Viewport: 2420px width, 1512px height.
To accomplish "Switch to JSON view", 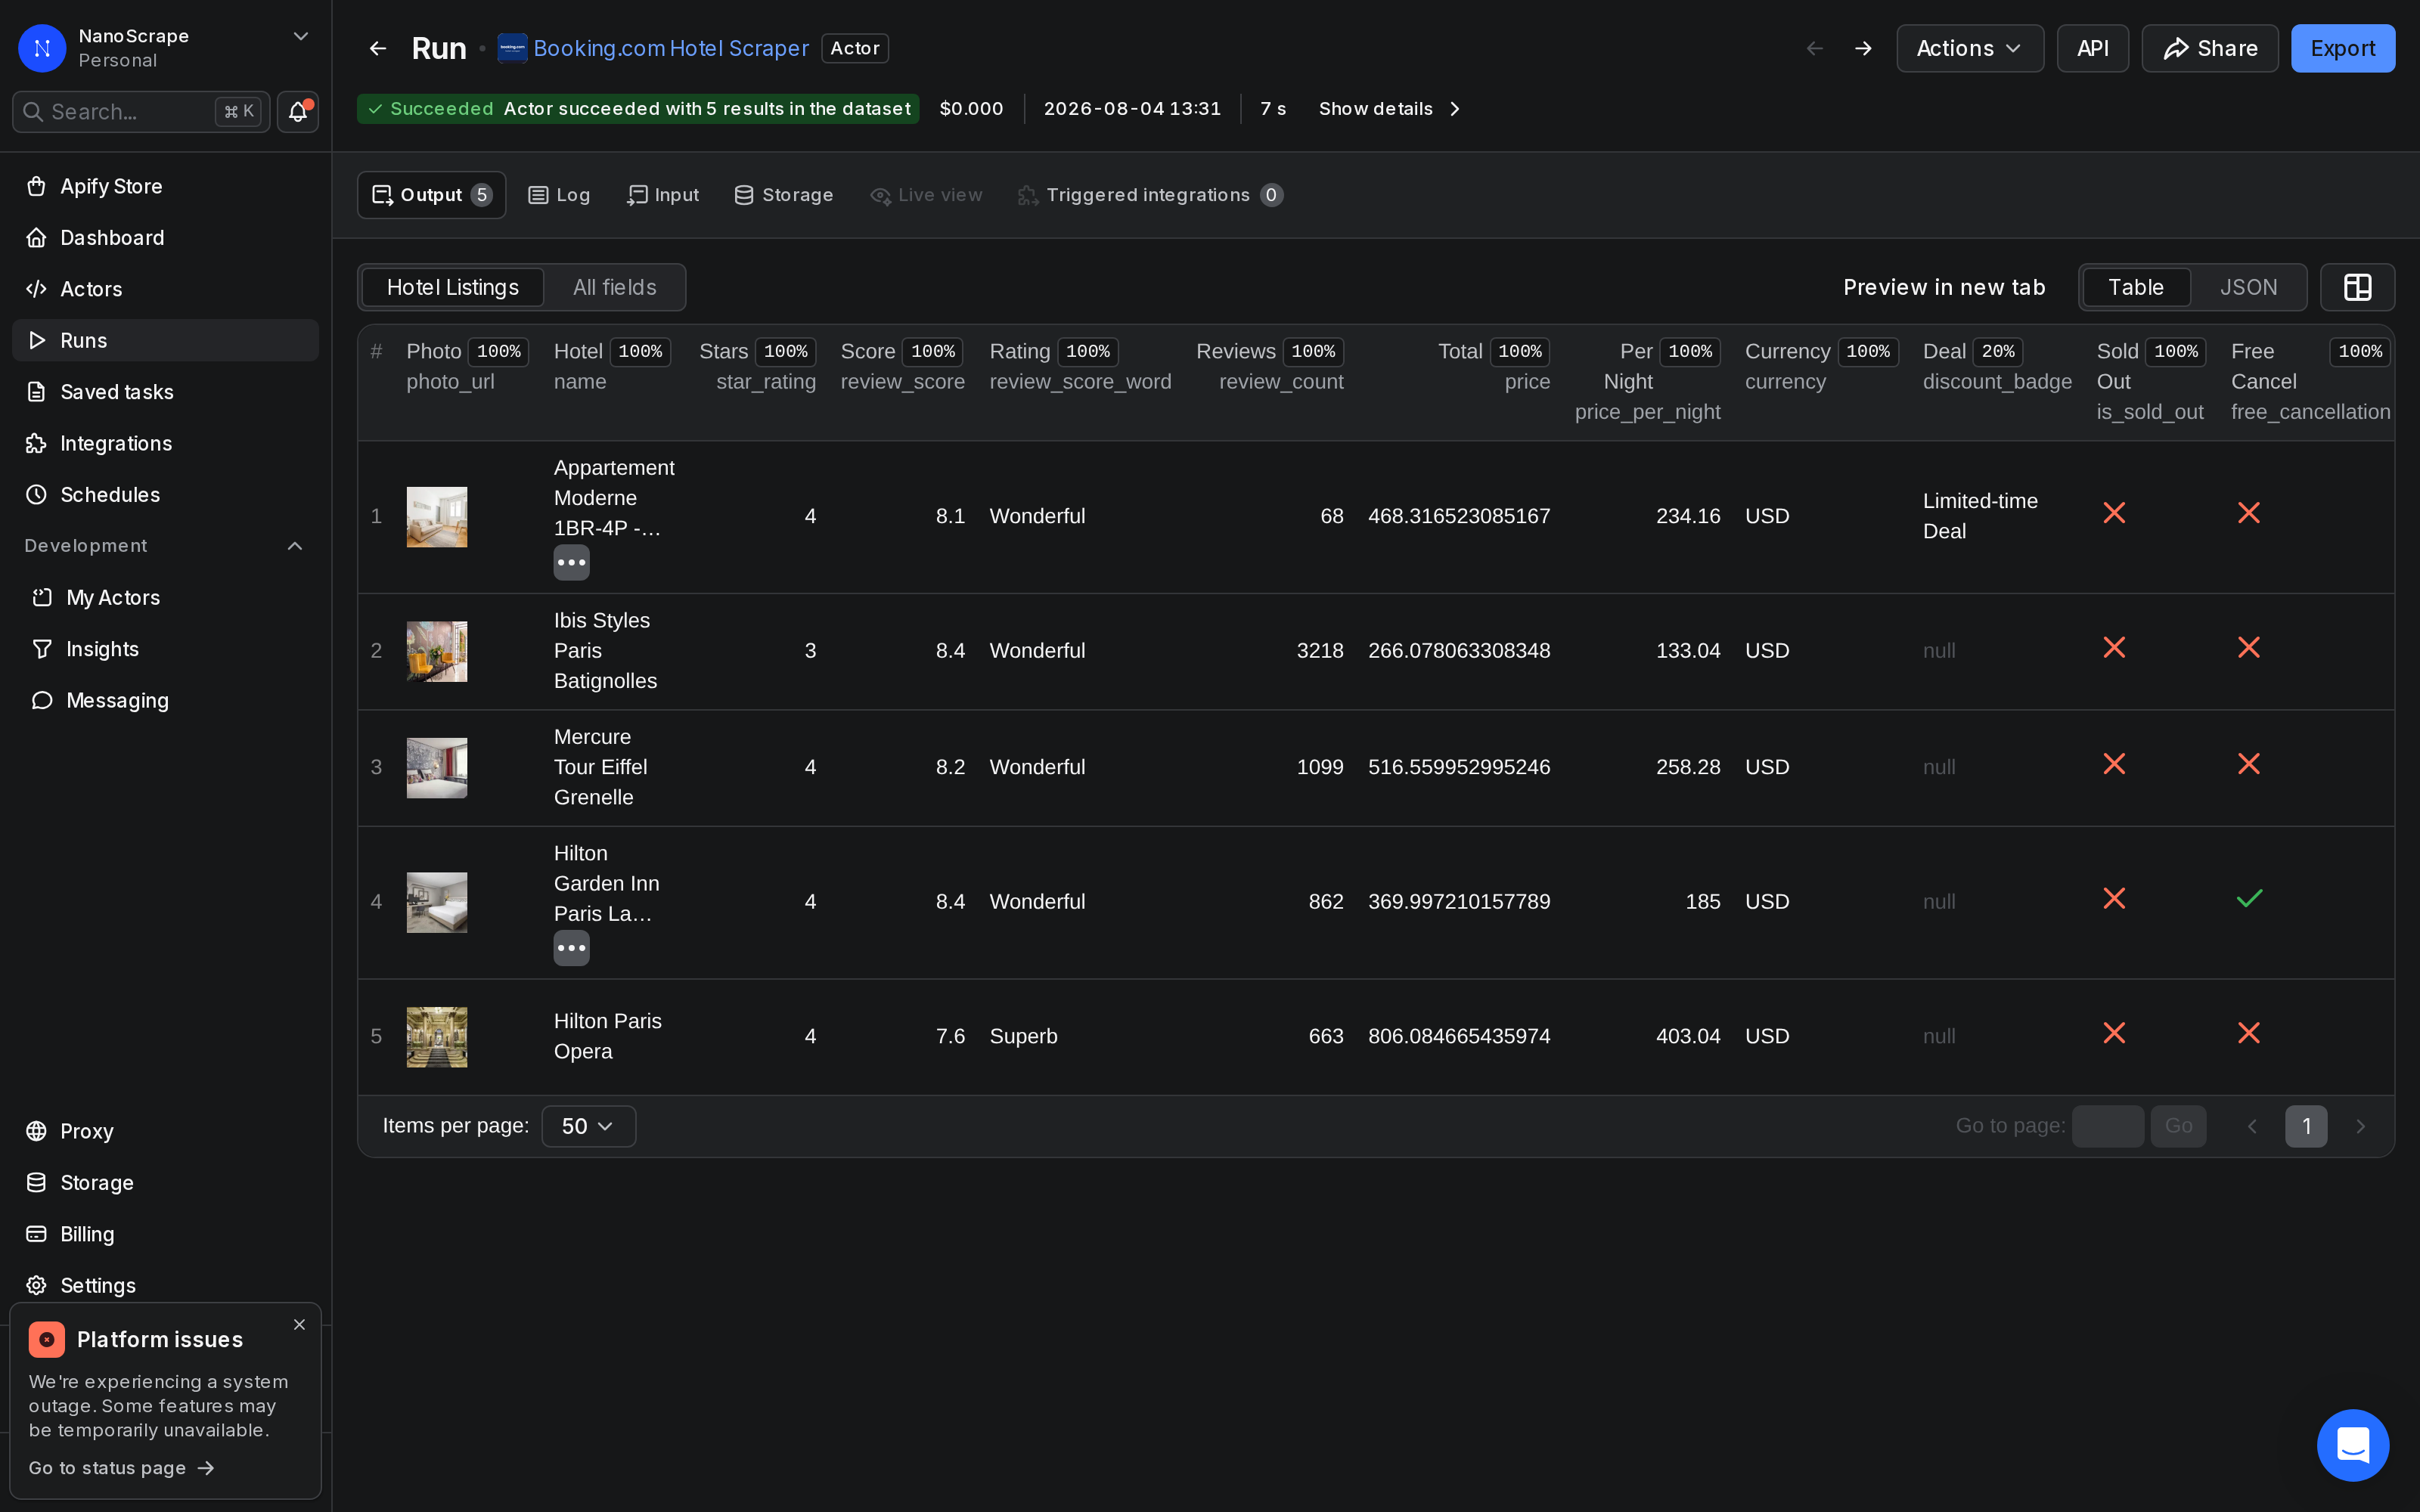I will [2248, 288].
